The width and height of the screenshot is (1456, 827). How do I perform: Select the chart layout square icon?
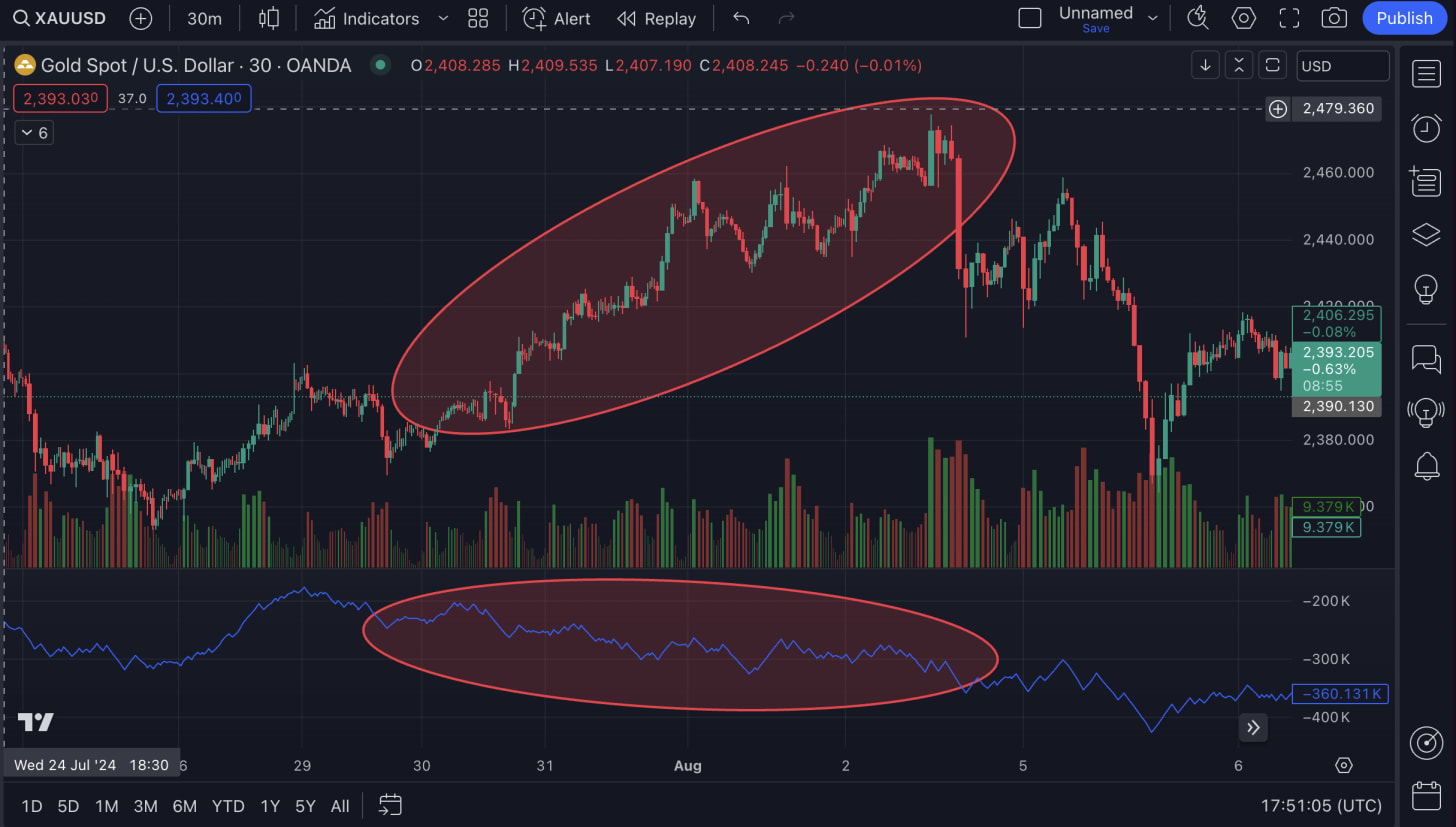pos(1030,18)
